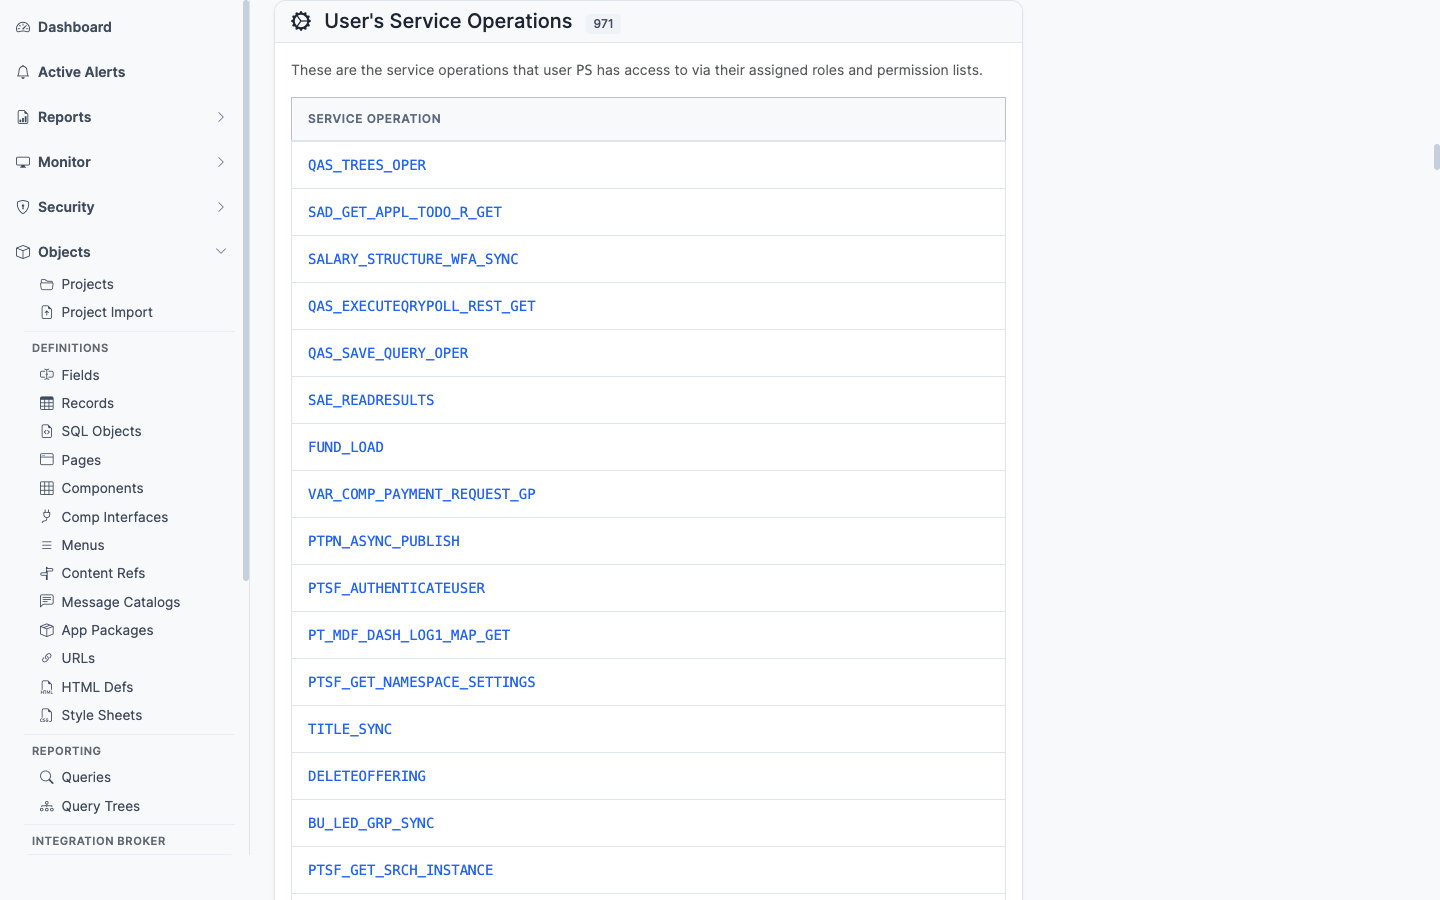
Task: Click the Query Trees hierarchy icon
Action: coord(47,806)
